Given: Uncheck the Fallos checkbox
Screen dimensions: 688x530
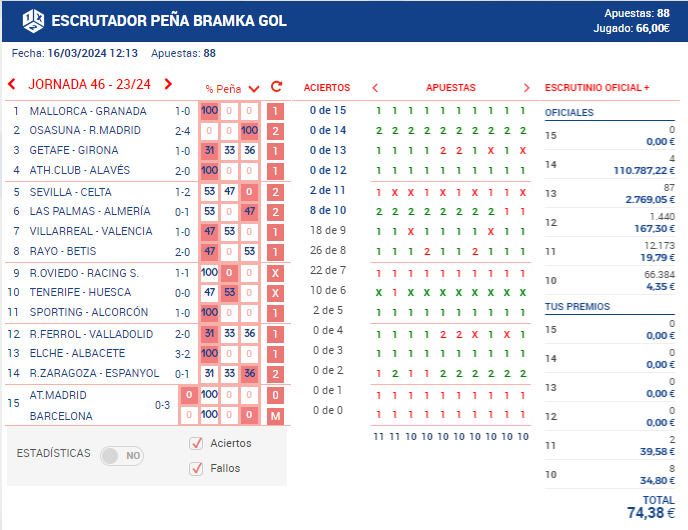Looking at the screenshot, I should pos(197,468).
